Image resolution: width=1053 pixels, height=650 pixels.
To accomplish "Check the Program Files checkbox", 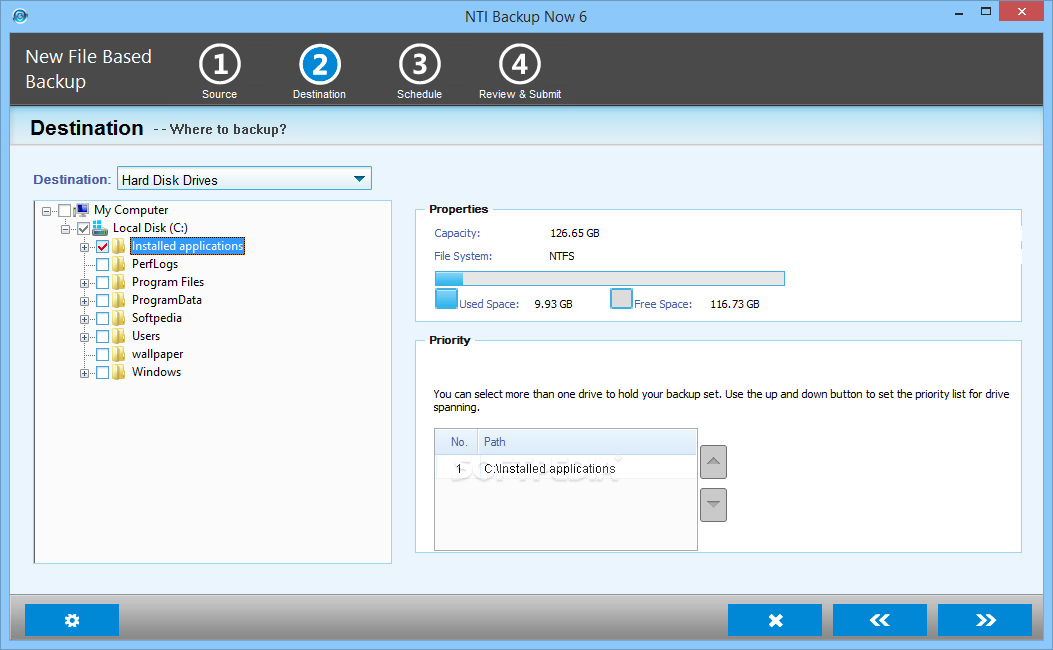I will [103, 283].
